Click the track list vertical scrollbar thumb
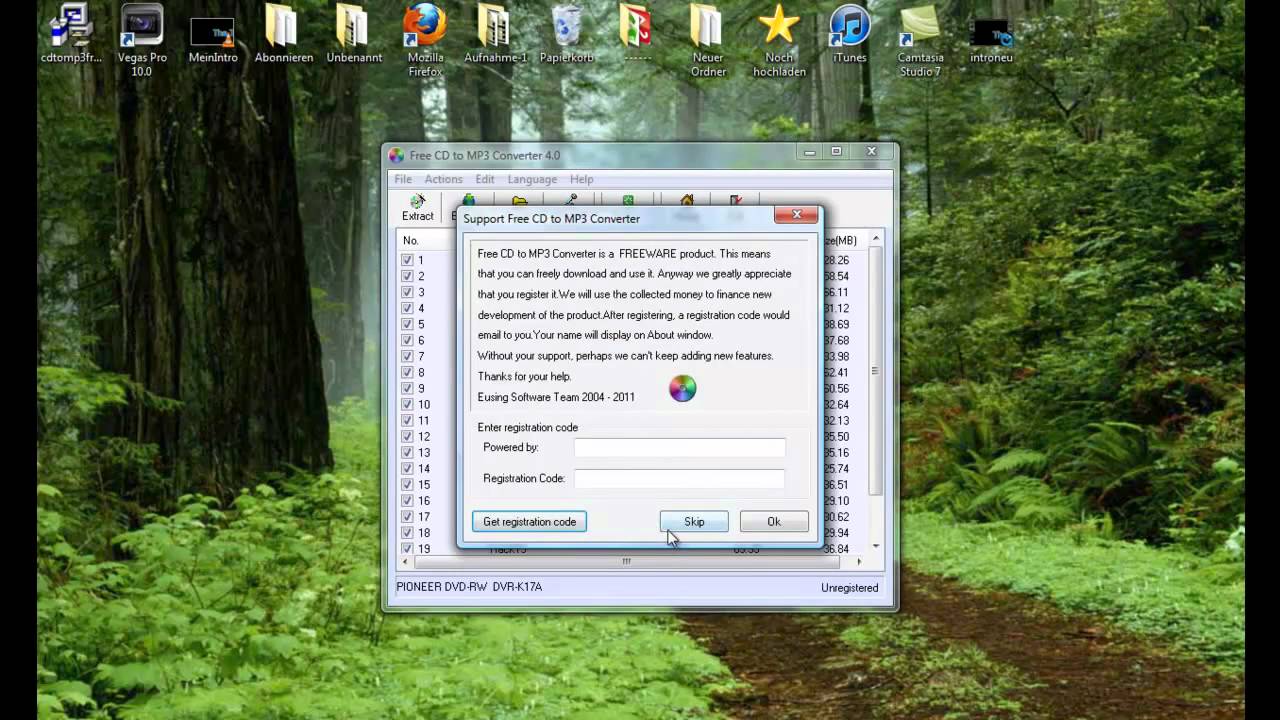1280x720 pixels. (x=875, y=371)
